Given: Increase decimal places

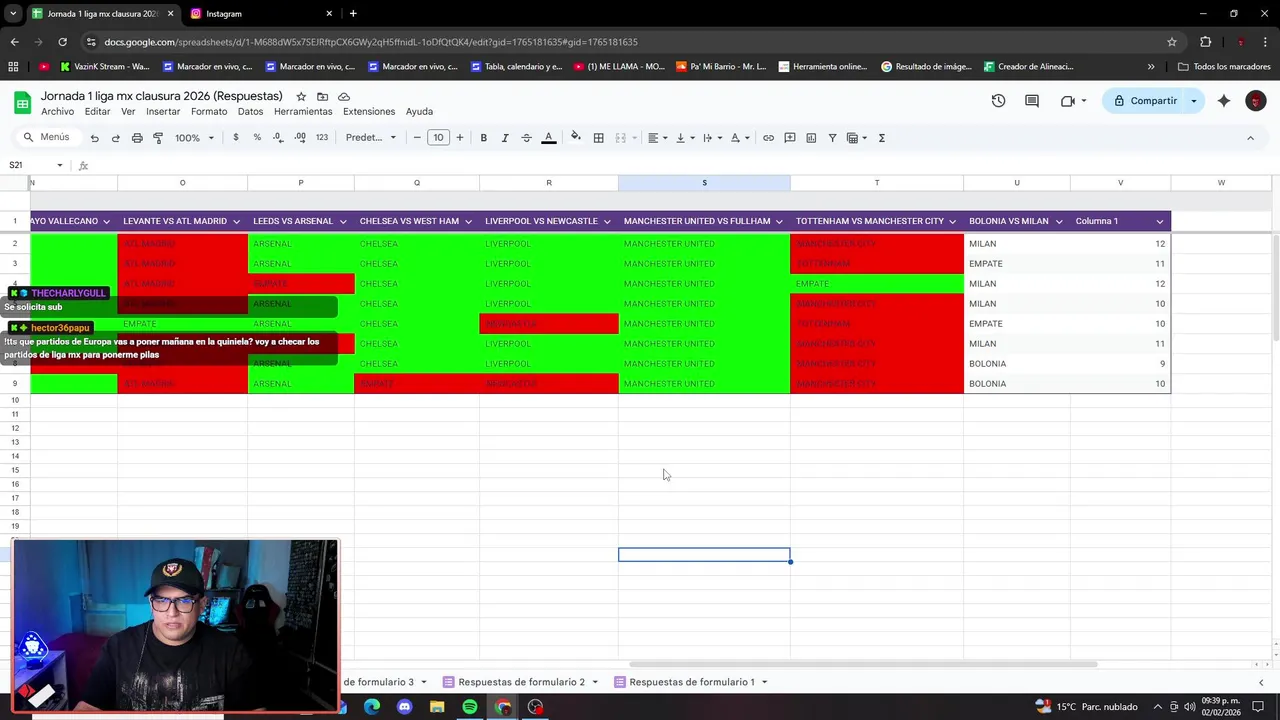Looking at the screenshot, I should [300, 138].
